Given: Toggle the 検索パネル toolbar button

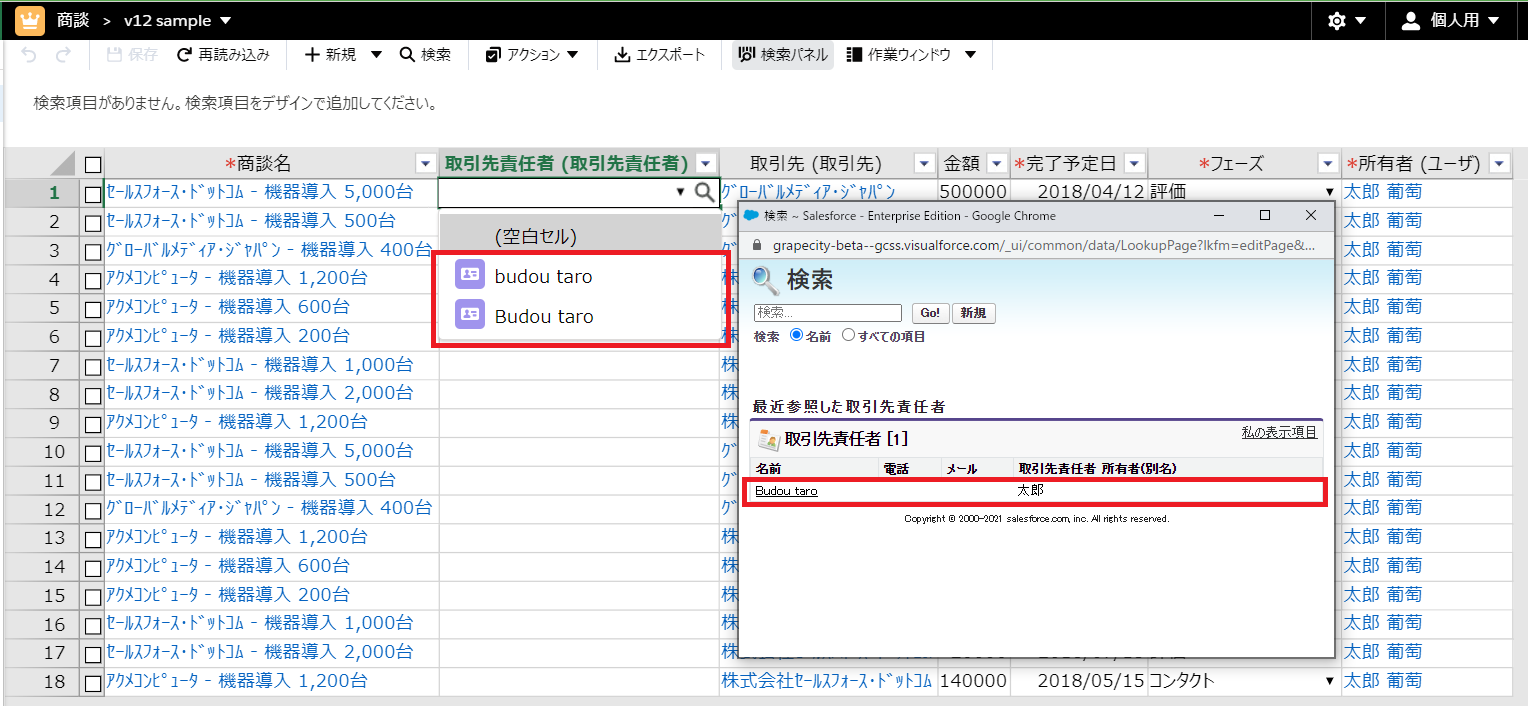Looking at the screenshot, I should point(783,55).
